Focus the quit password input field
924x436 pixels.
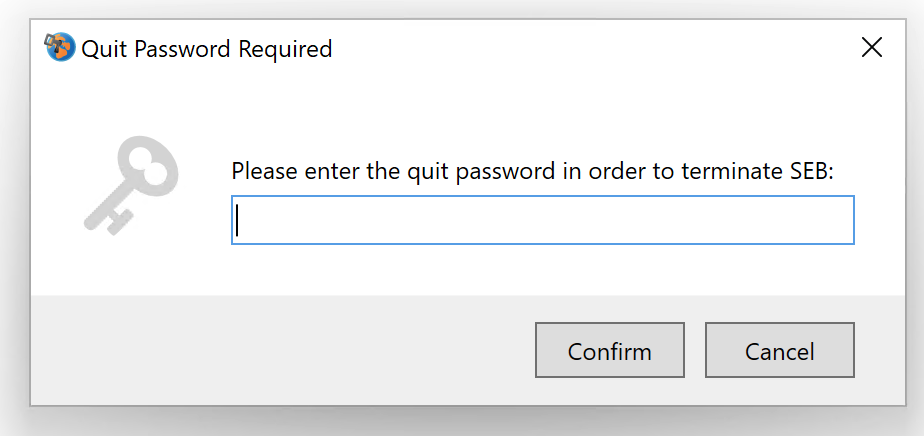542,220
